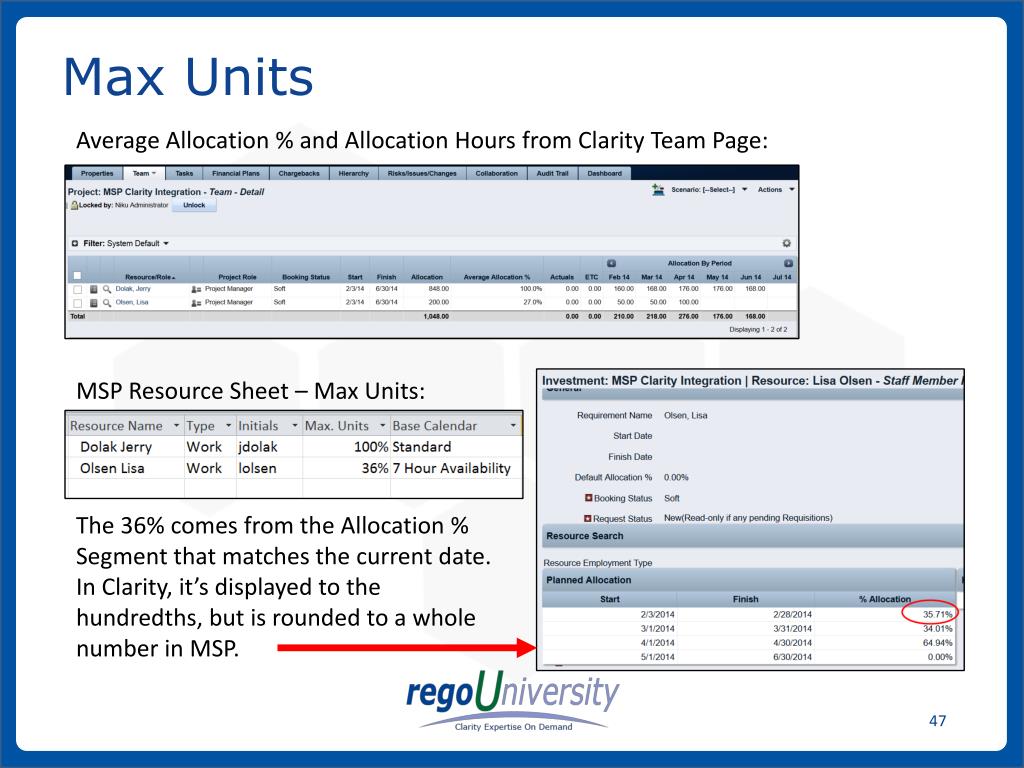Click the scenario icon beside Scenario select

(x=658, y=189)
